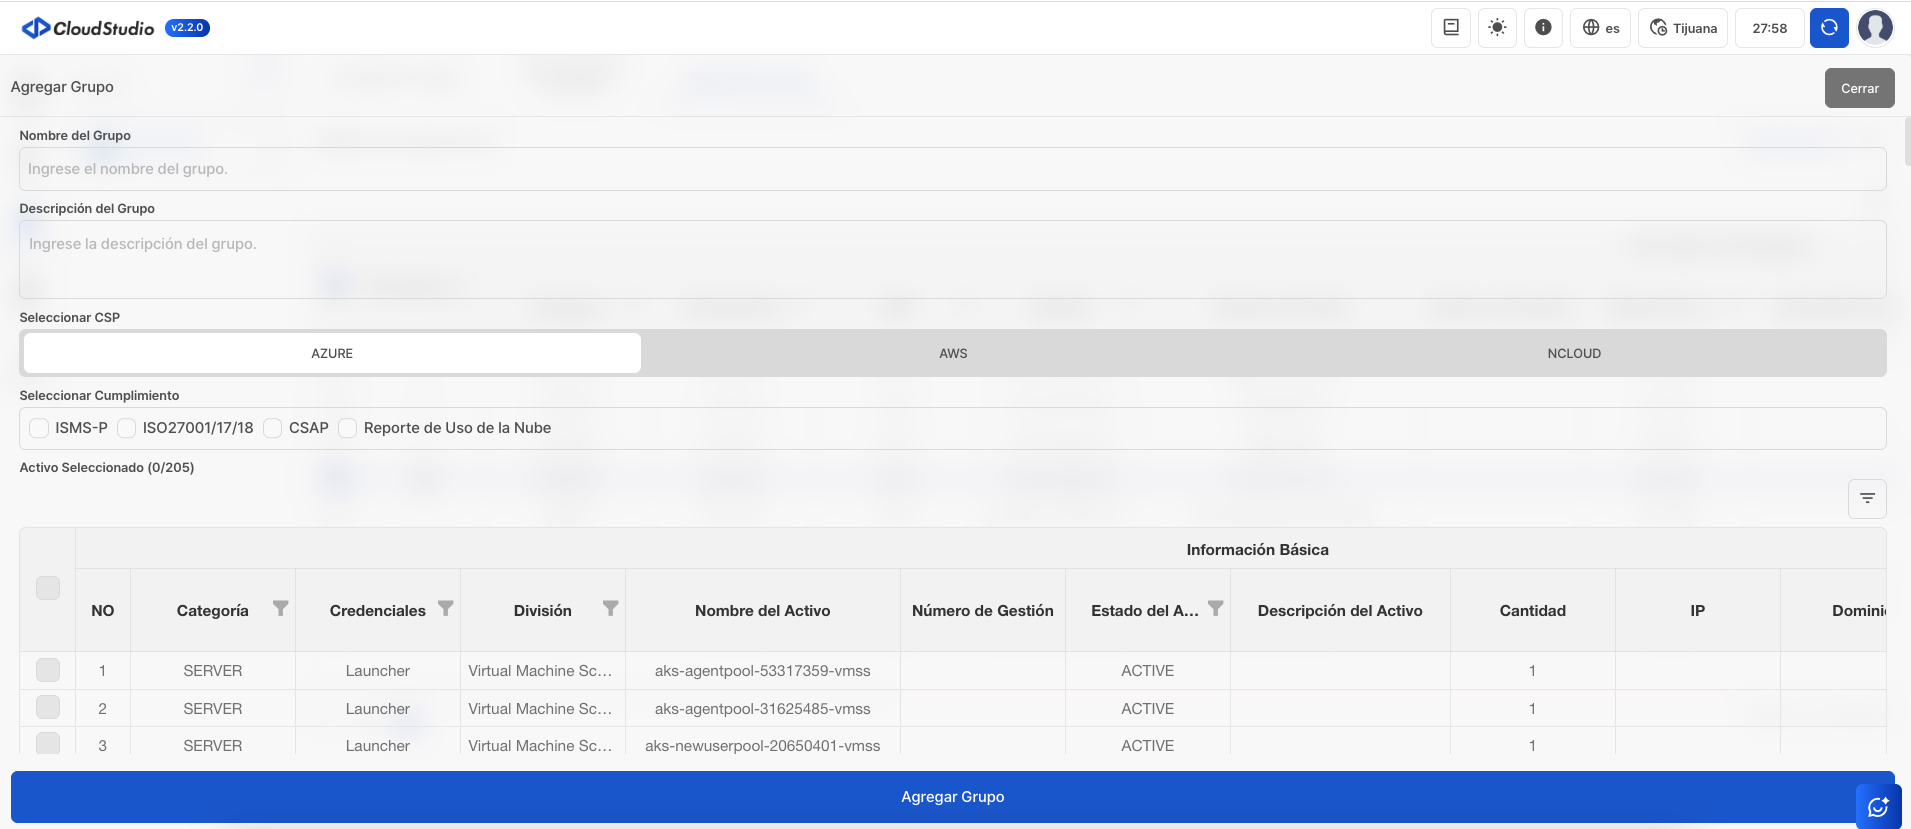Click the Nombre del Grupo input field
The image size is (1911, 829).
click(952, 169)
